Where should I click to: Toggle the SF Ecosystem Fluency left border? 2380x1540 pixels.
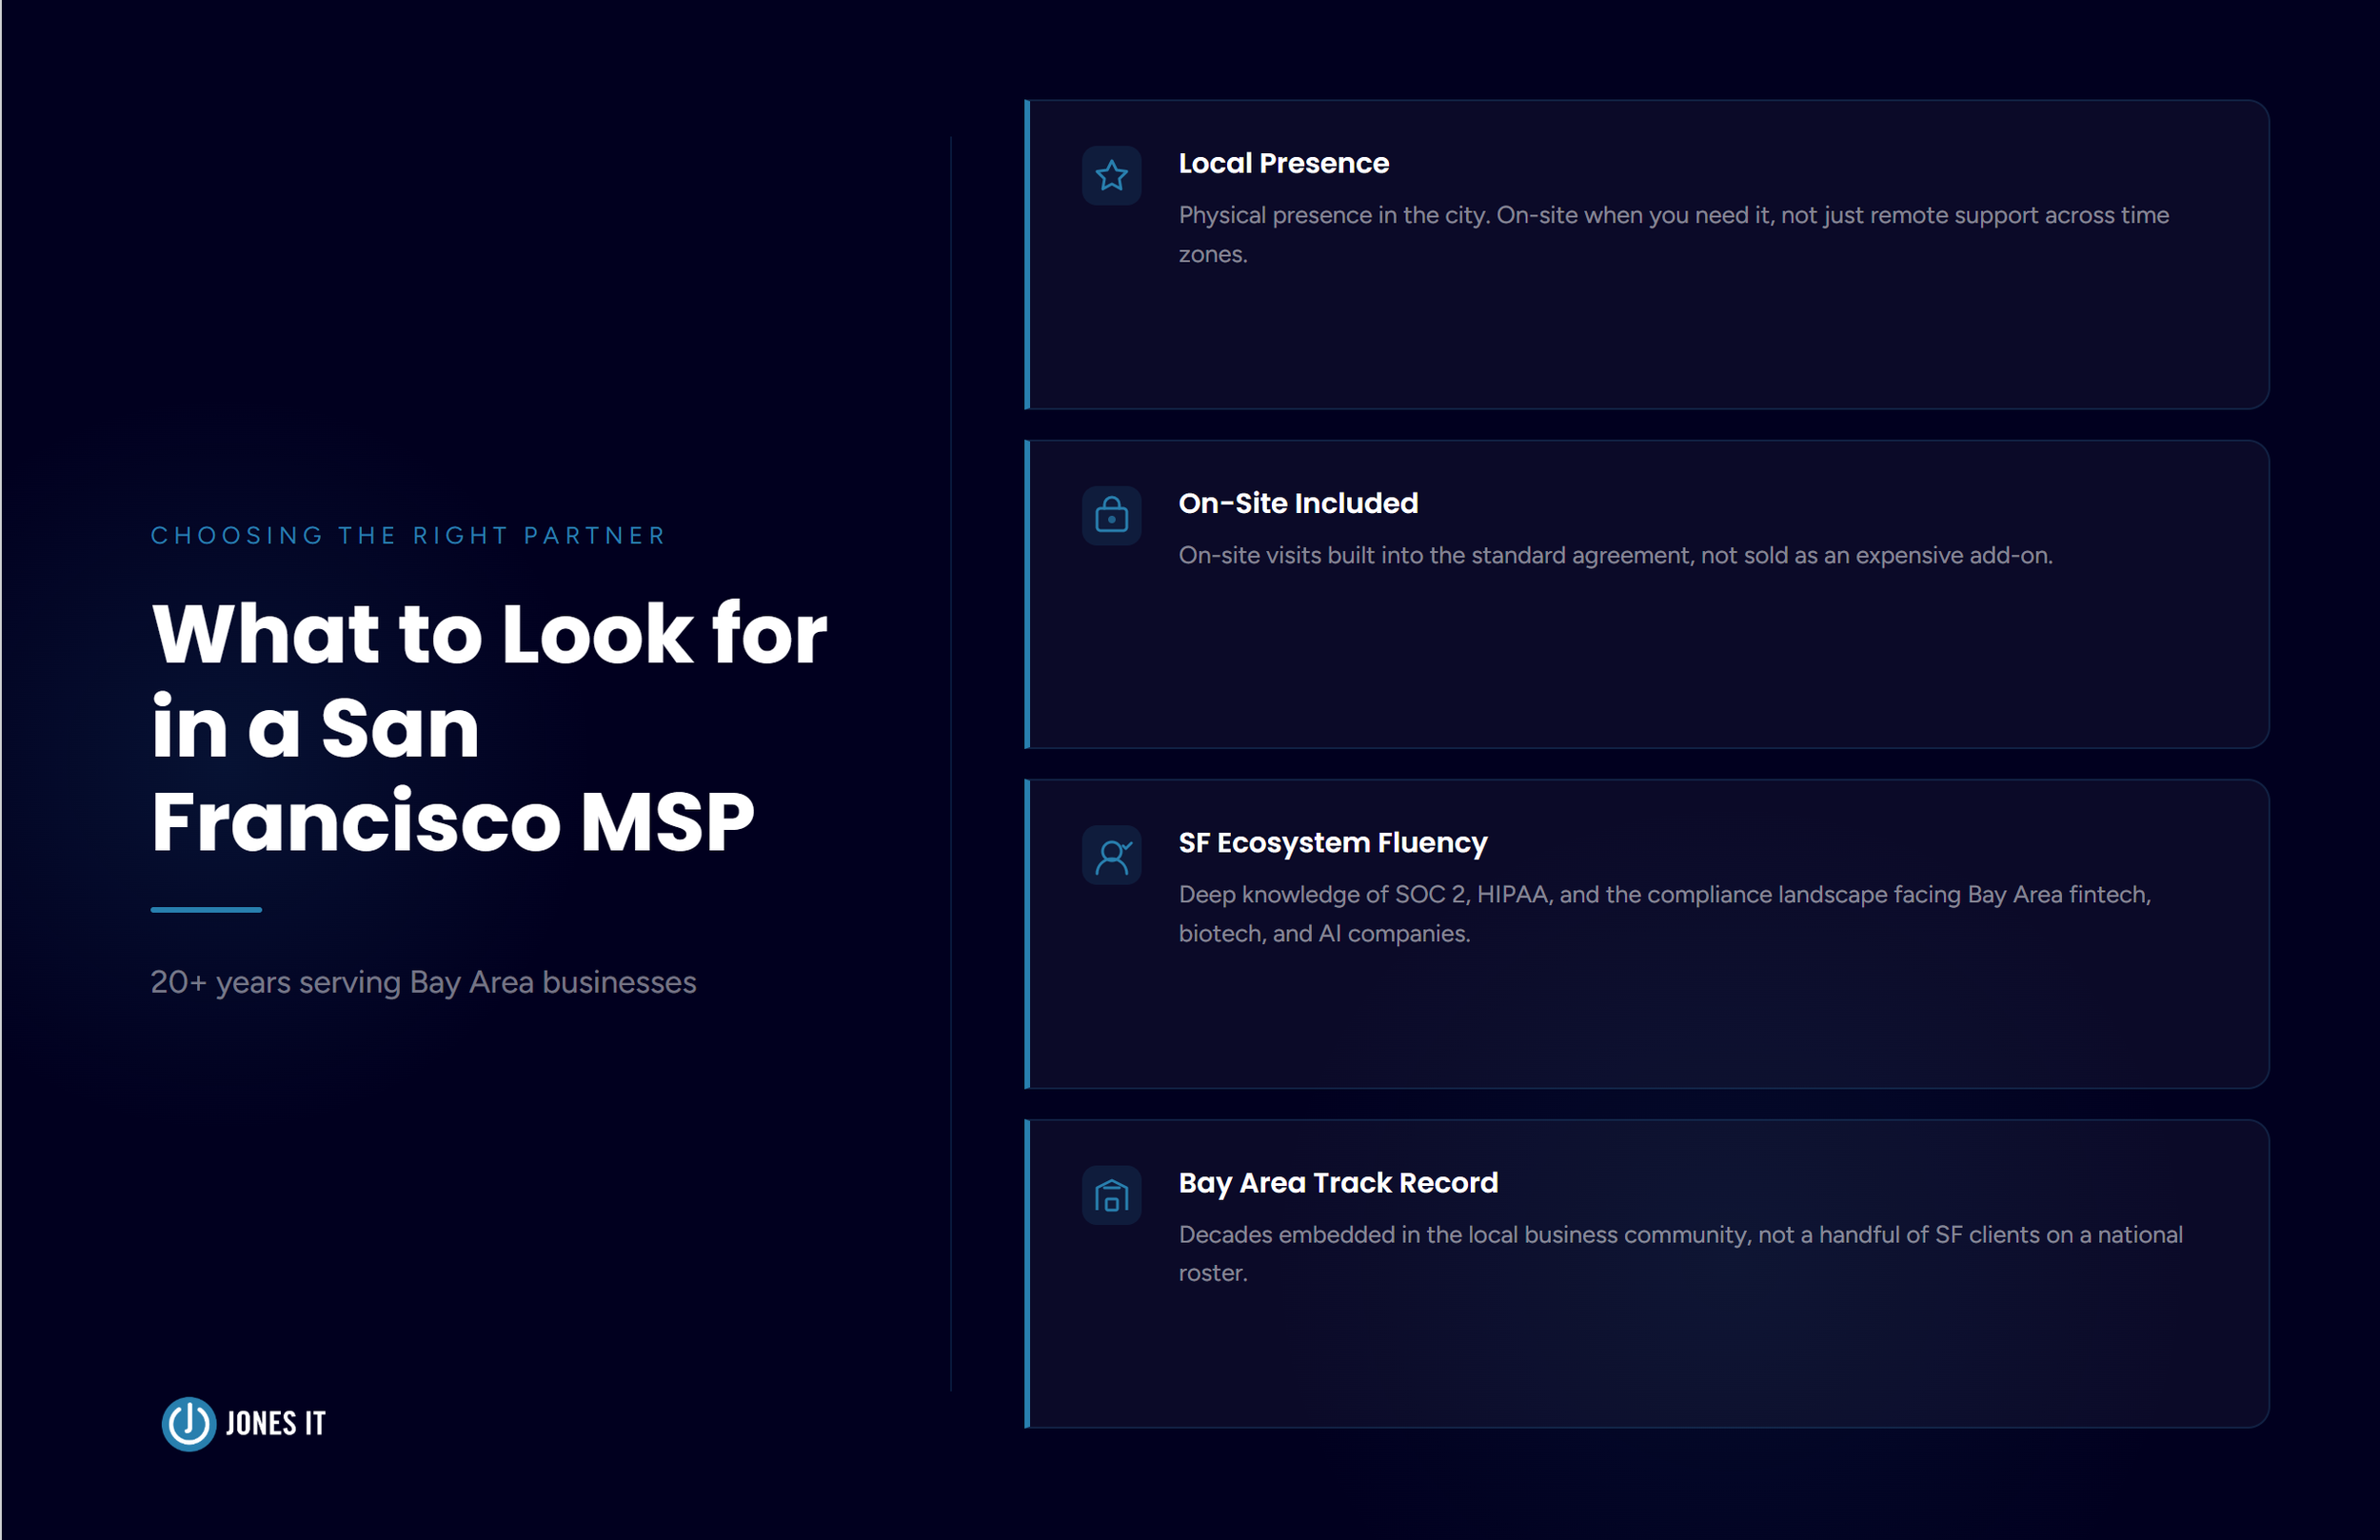1028,935
